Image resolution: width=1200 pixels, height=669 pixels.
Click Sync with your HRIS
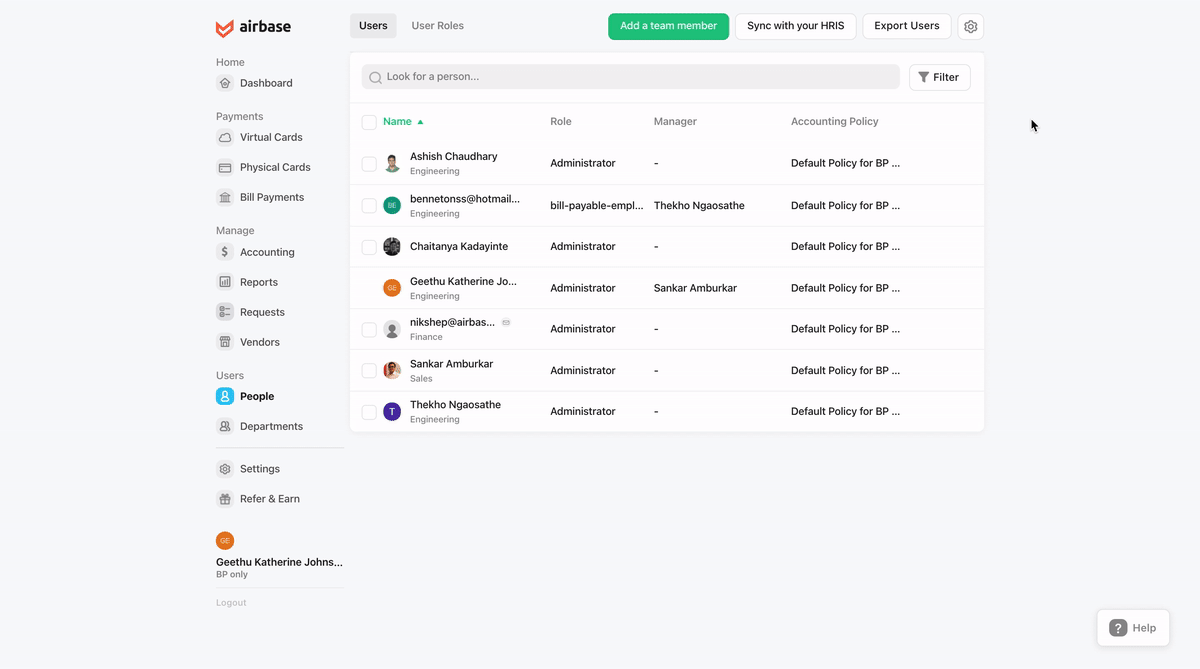click(x=795, y=26)
